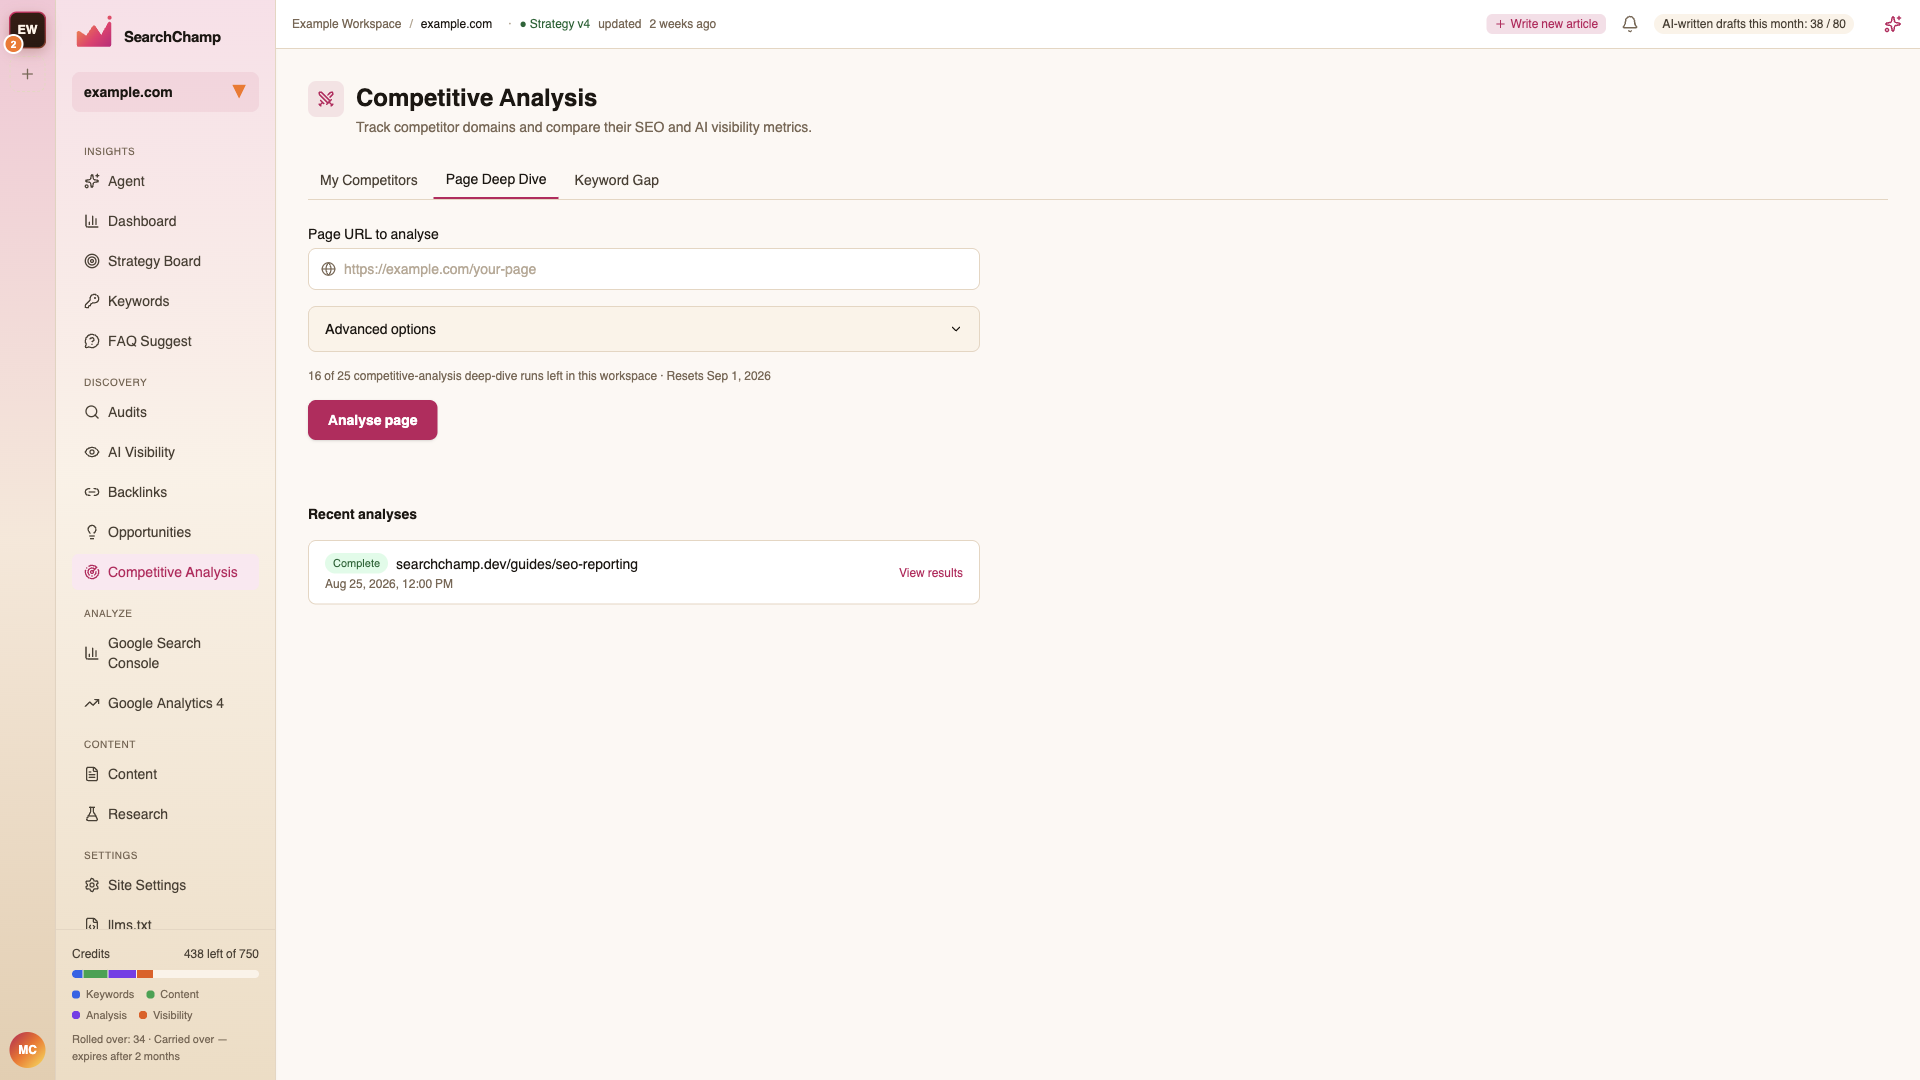Open Google Search Console in the sidebar
The height and width of the screenshot is (1080, 1920).
pos(165,653)
